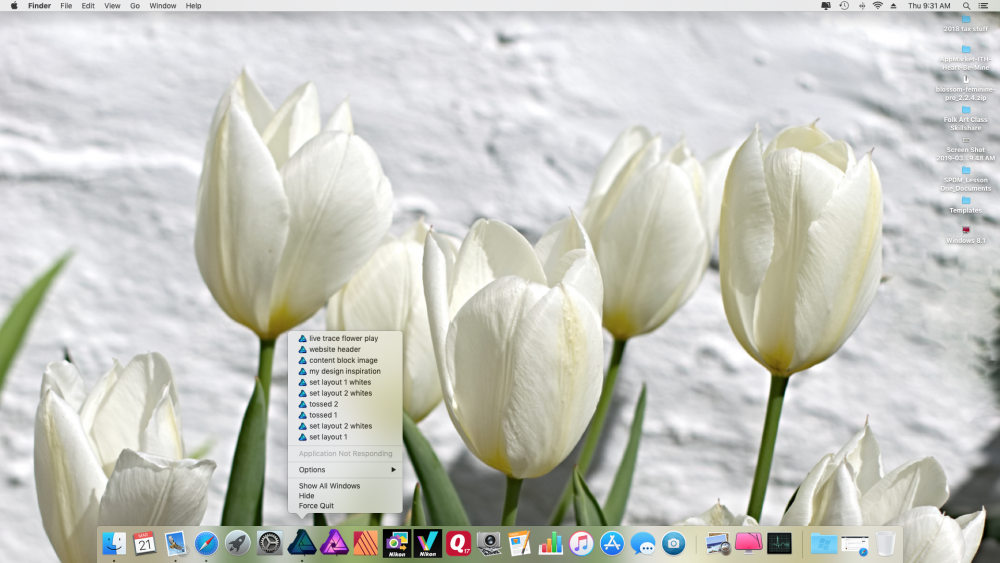Viewport: 1000px width, 563px height.
Task: Select the AppMarket-ITH-Heart-Be-Mine folder
Action: 966,58
